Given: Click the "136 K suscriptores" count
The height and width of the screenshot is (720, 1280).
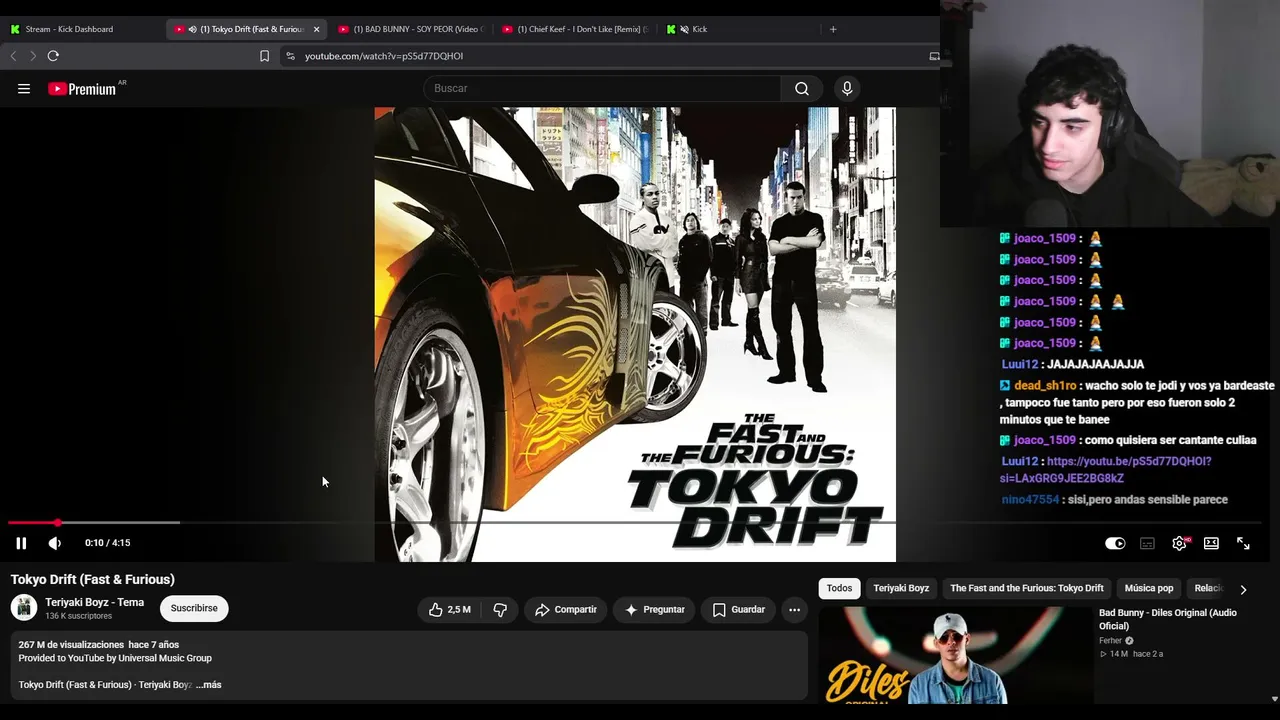Looking at the screenshot, I should pos(78,616).
